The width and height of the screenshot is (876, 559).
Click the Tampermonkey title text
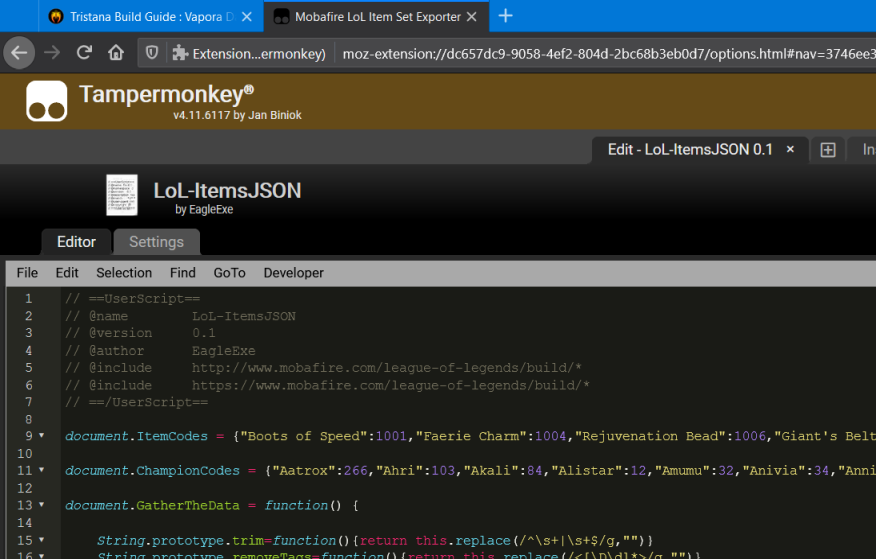click(x=166, y=94)
